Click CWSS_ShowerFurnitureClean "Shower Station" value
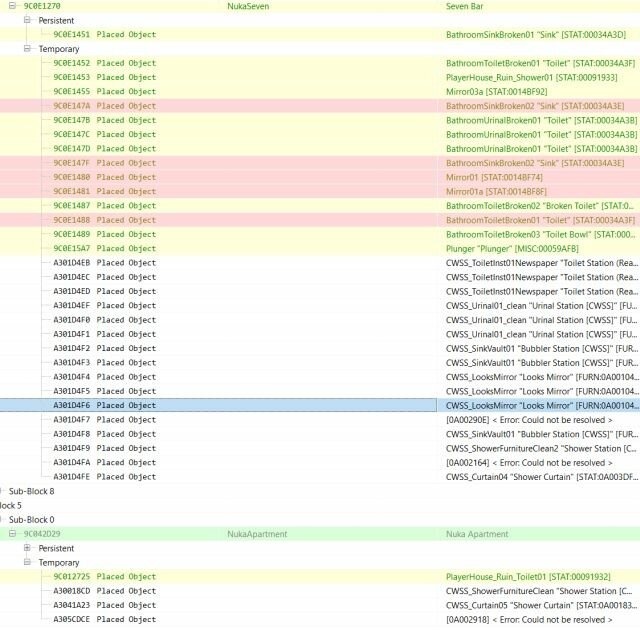The image size is (640, 630). 539,591
